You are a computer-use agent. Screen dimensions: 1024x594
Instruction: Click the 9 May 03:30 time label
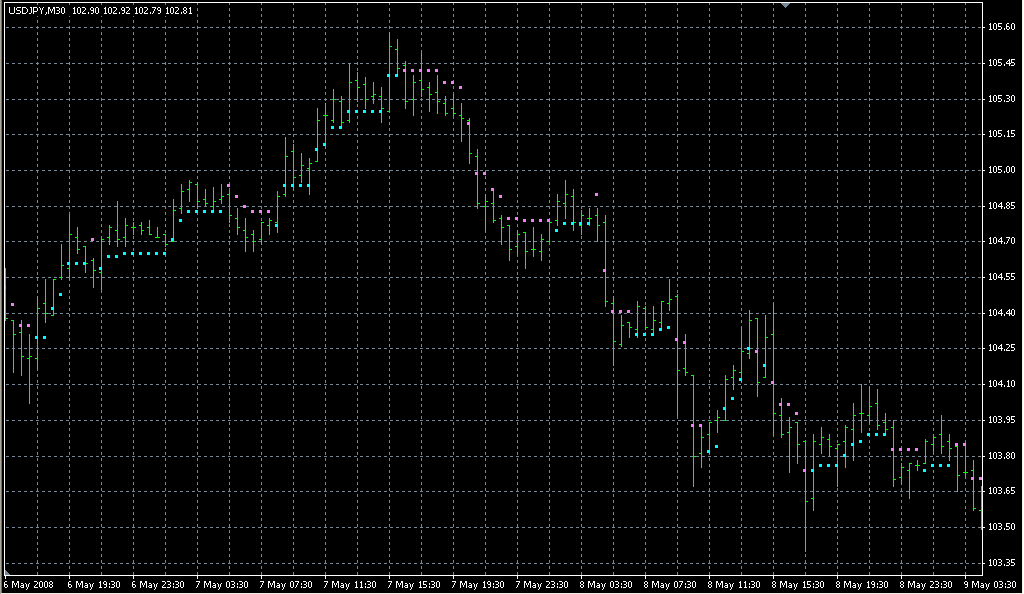(990, 584)
